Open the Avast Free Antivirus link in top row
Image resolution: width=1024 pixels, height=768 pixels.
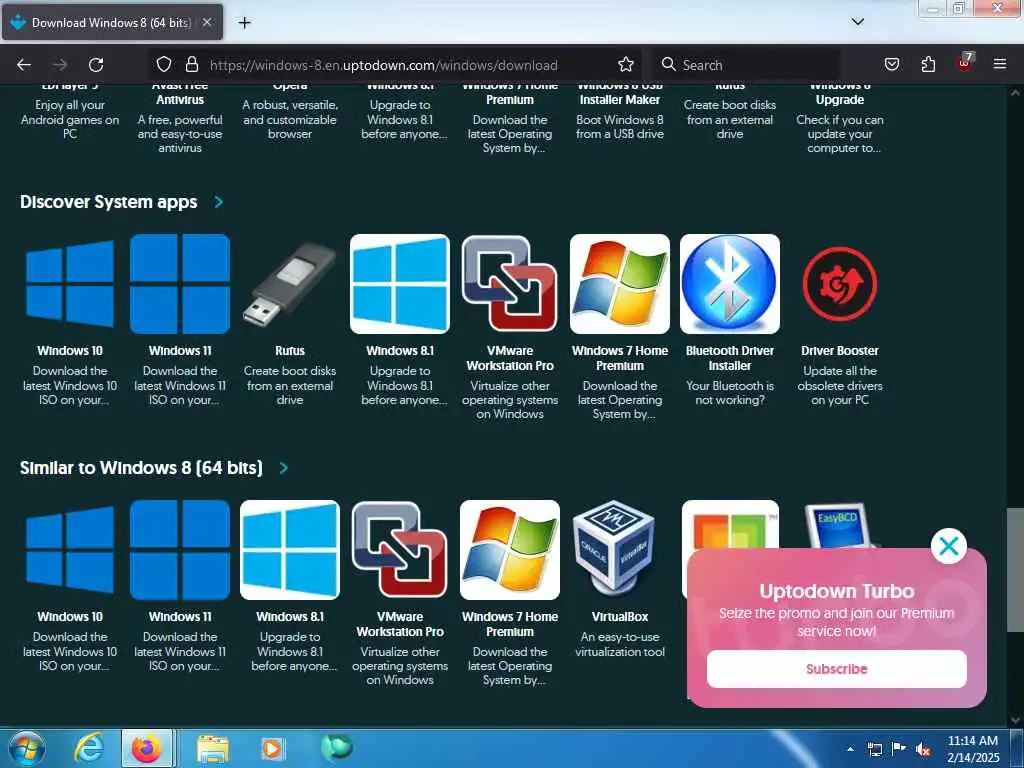[180, 93]
